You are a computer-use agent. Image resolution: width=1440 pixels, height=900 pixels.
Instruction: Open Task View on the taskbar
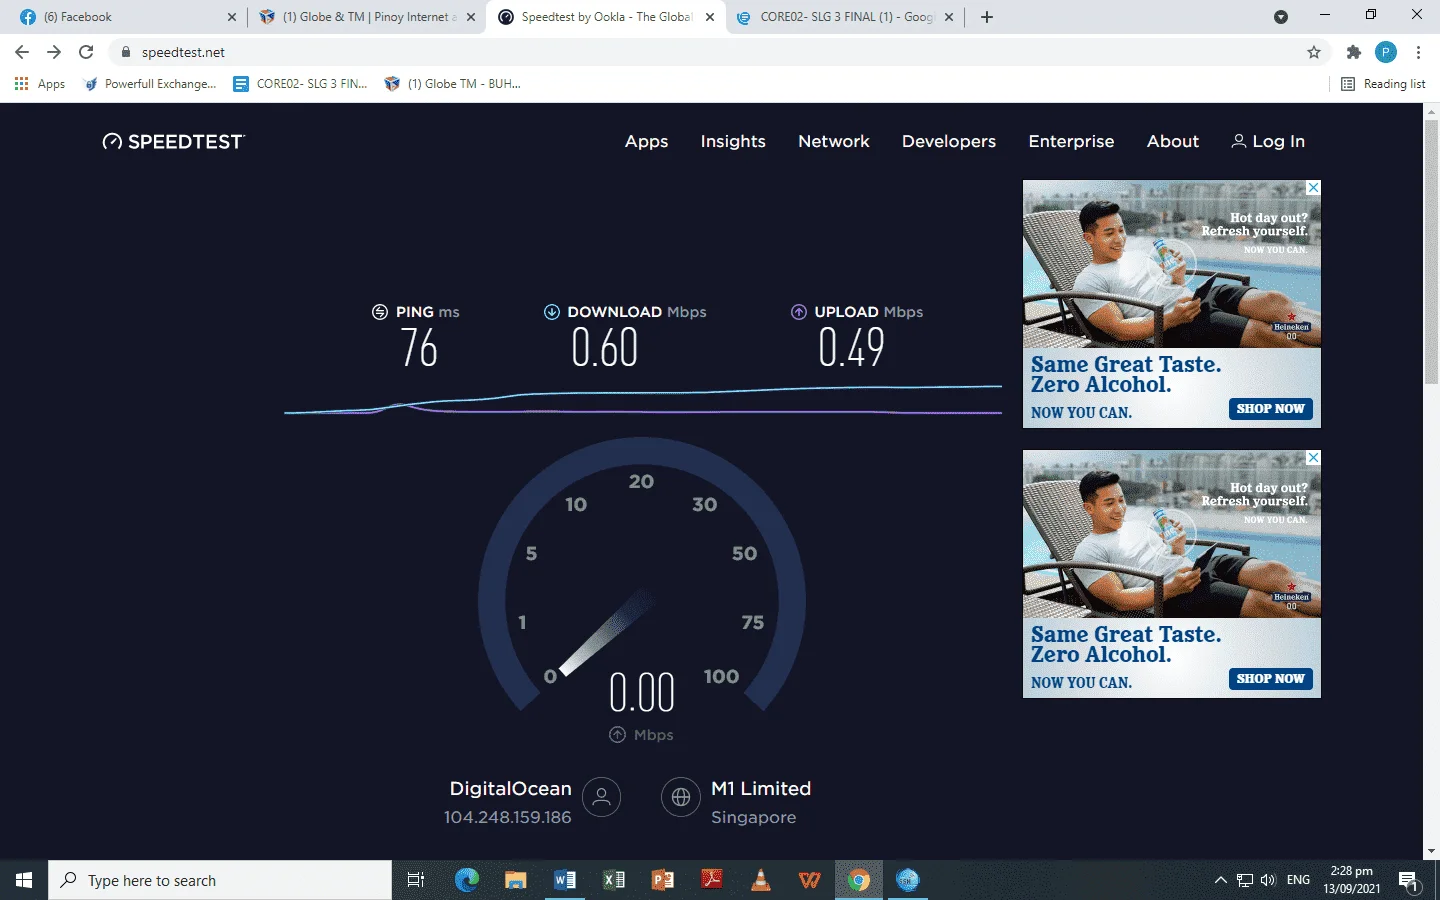[416, 880]
